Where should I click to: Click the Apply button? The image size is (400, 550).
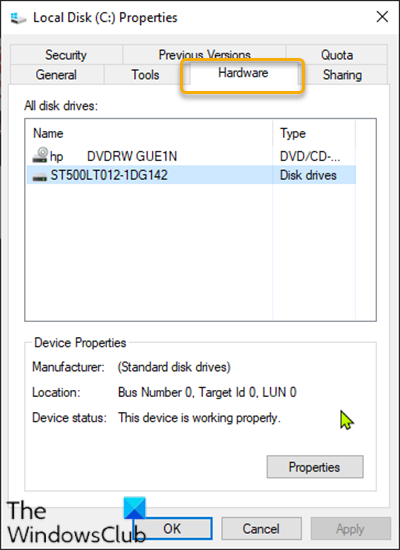350,528
